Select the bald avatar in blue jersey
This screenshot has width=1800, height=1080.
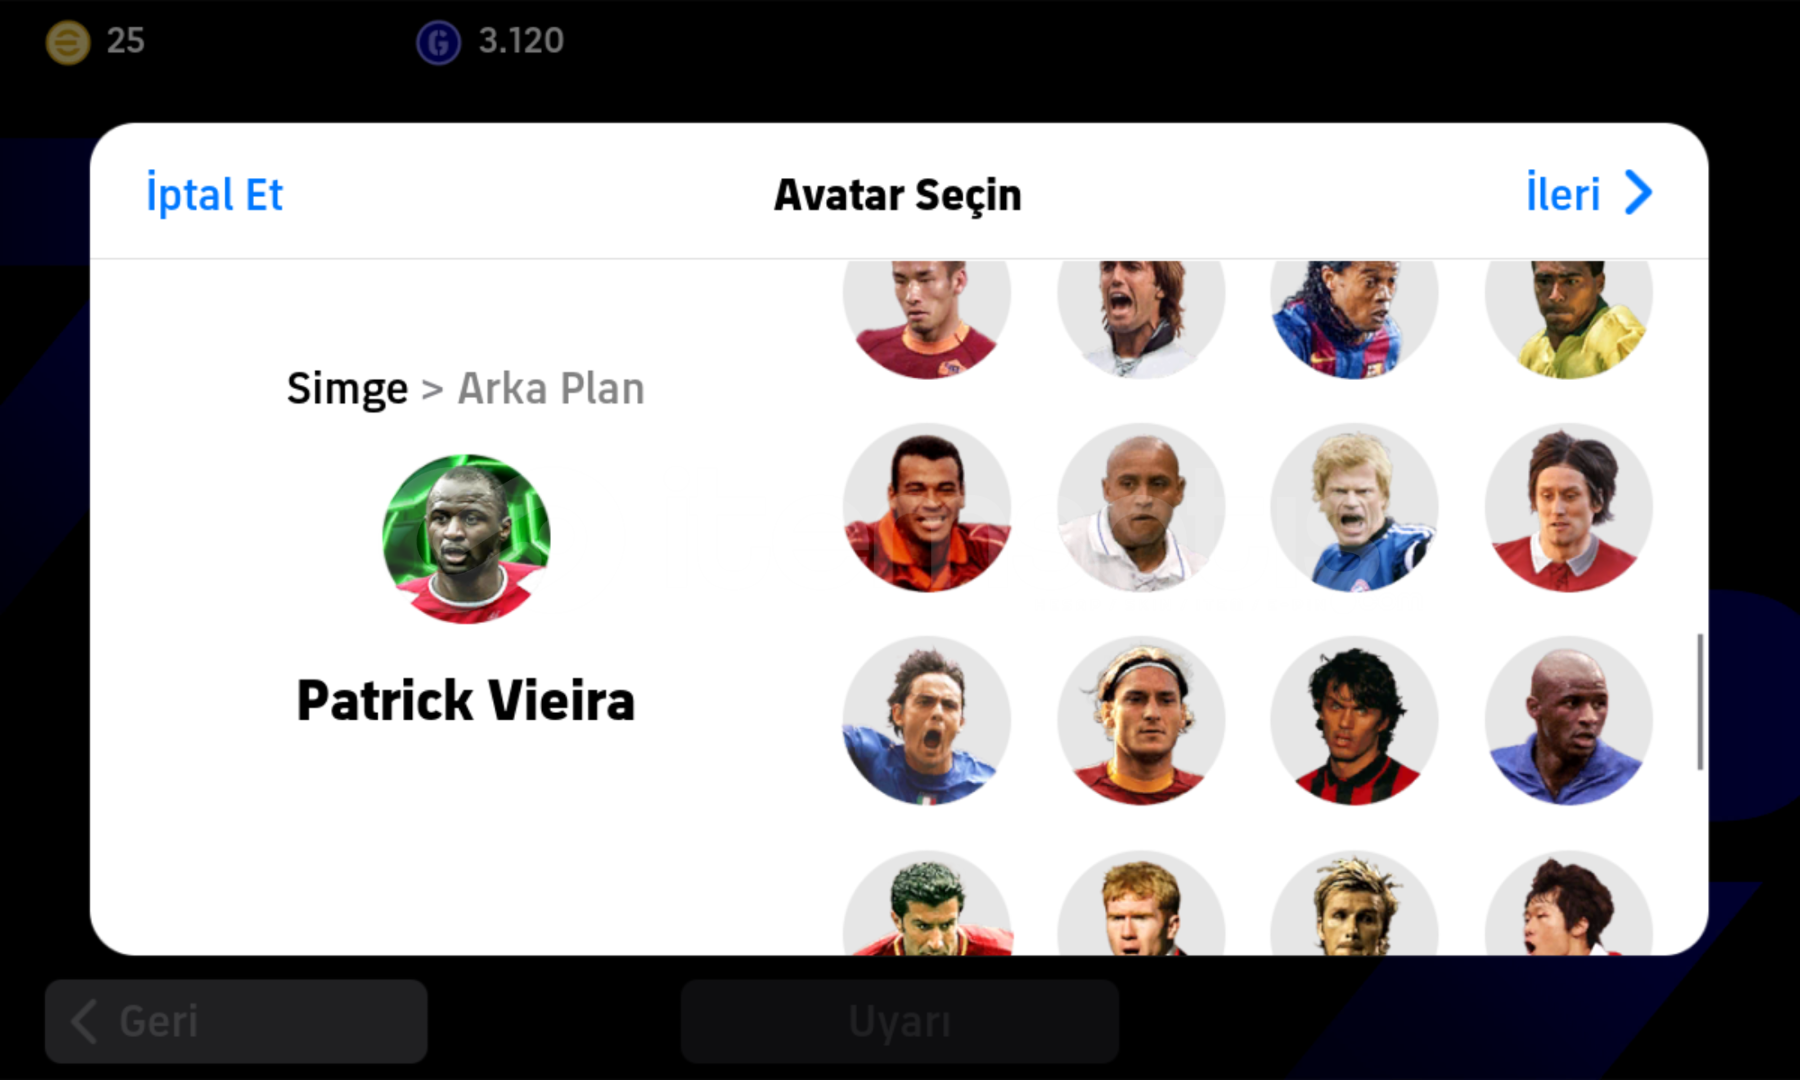click(x=1568, y=721)
